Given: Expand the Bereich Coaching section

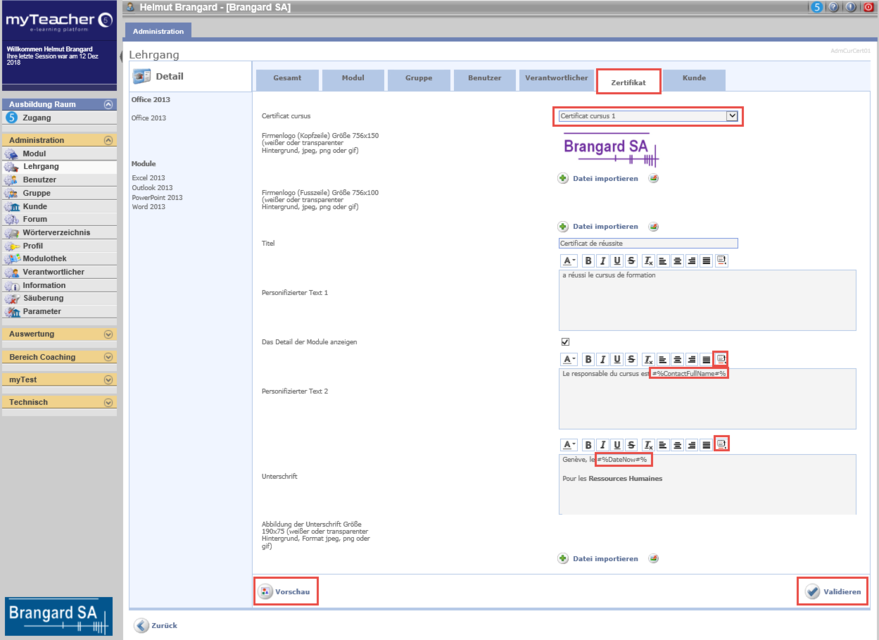Looking at the screenshot, I should (x=108, y=357).
